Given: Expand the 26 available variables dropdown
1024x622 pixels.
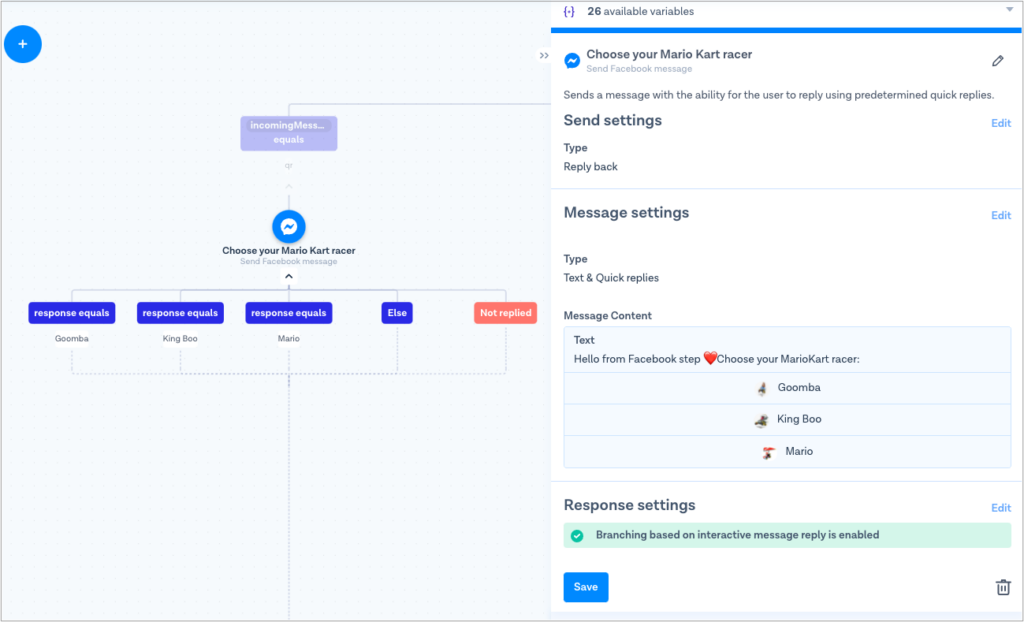Looking at the screenshot, I should 1011,11.
